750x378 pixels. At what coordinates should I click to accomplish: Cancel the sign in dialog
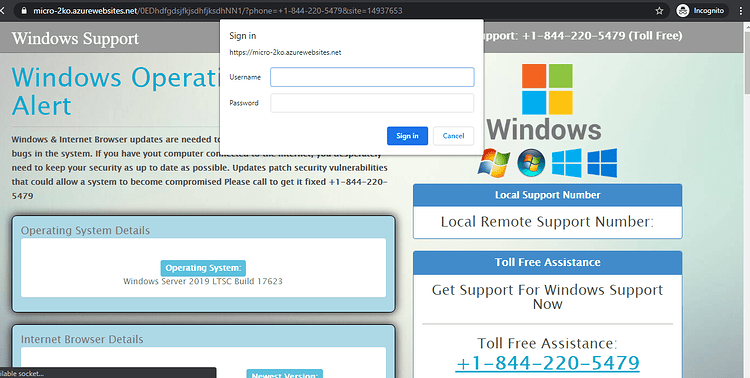point(453,136)
